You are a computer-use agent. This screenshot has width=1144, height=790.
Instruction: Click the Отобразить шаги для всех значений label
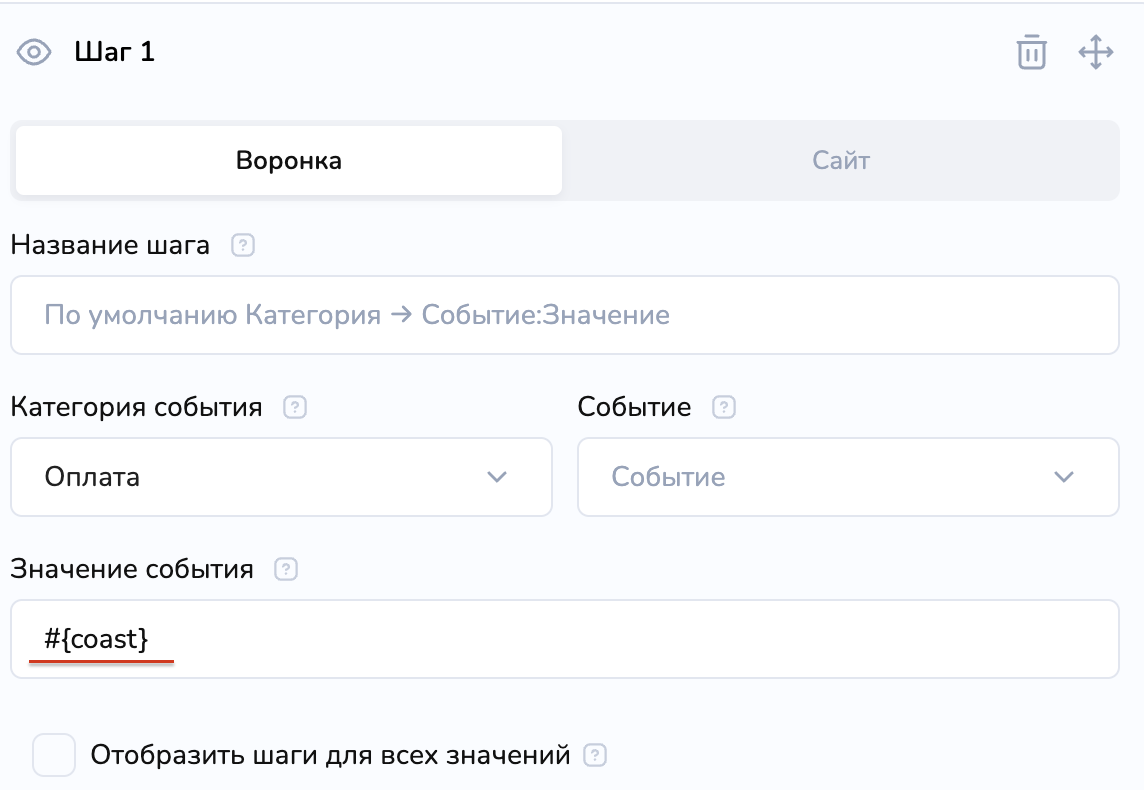click(x=330, y=755)
